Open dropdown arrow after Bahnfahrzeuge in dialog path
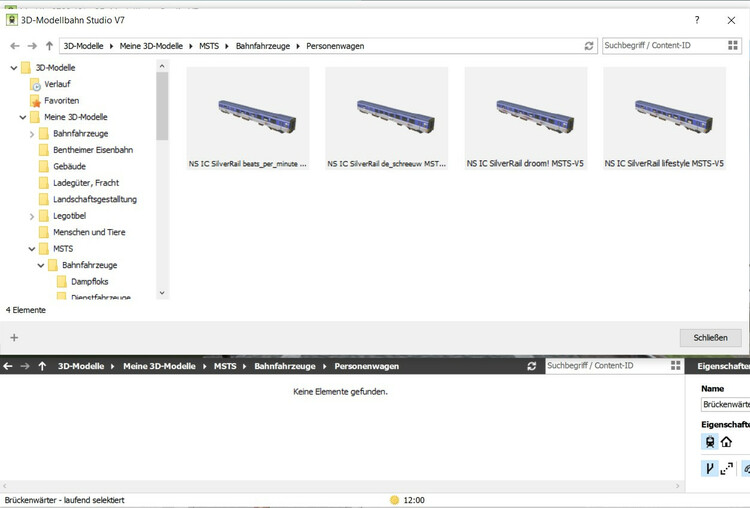The image size is (750, 508). 298,46
